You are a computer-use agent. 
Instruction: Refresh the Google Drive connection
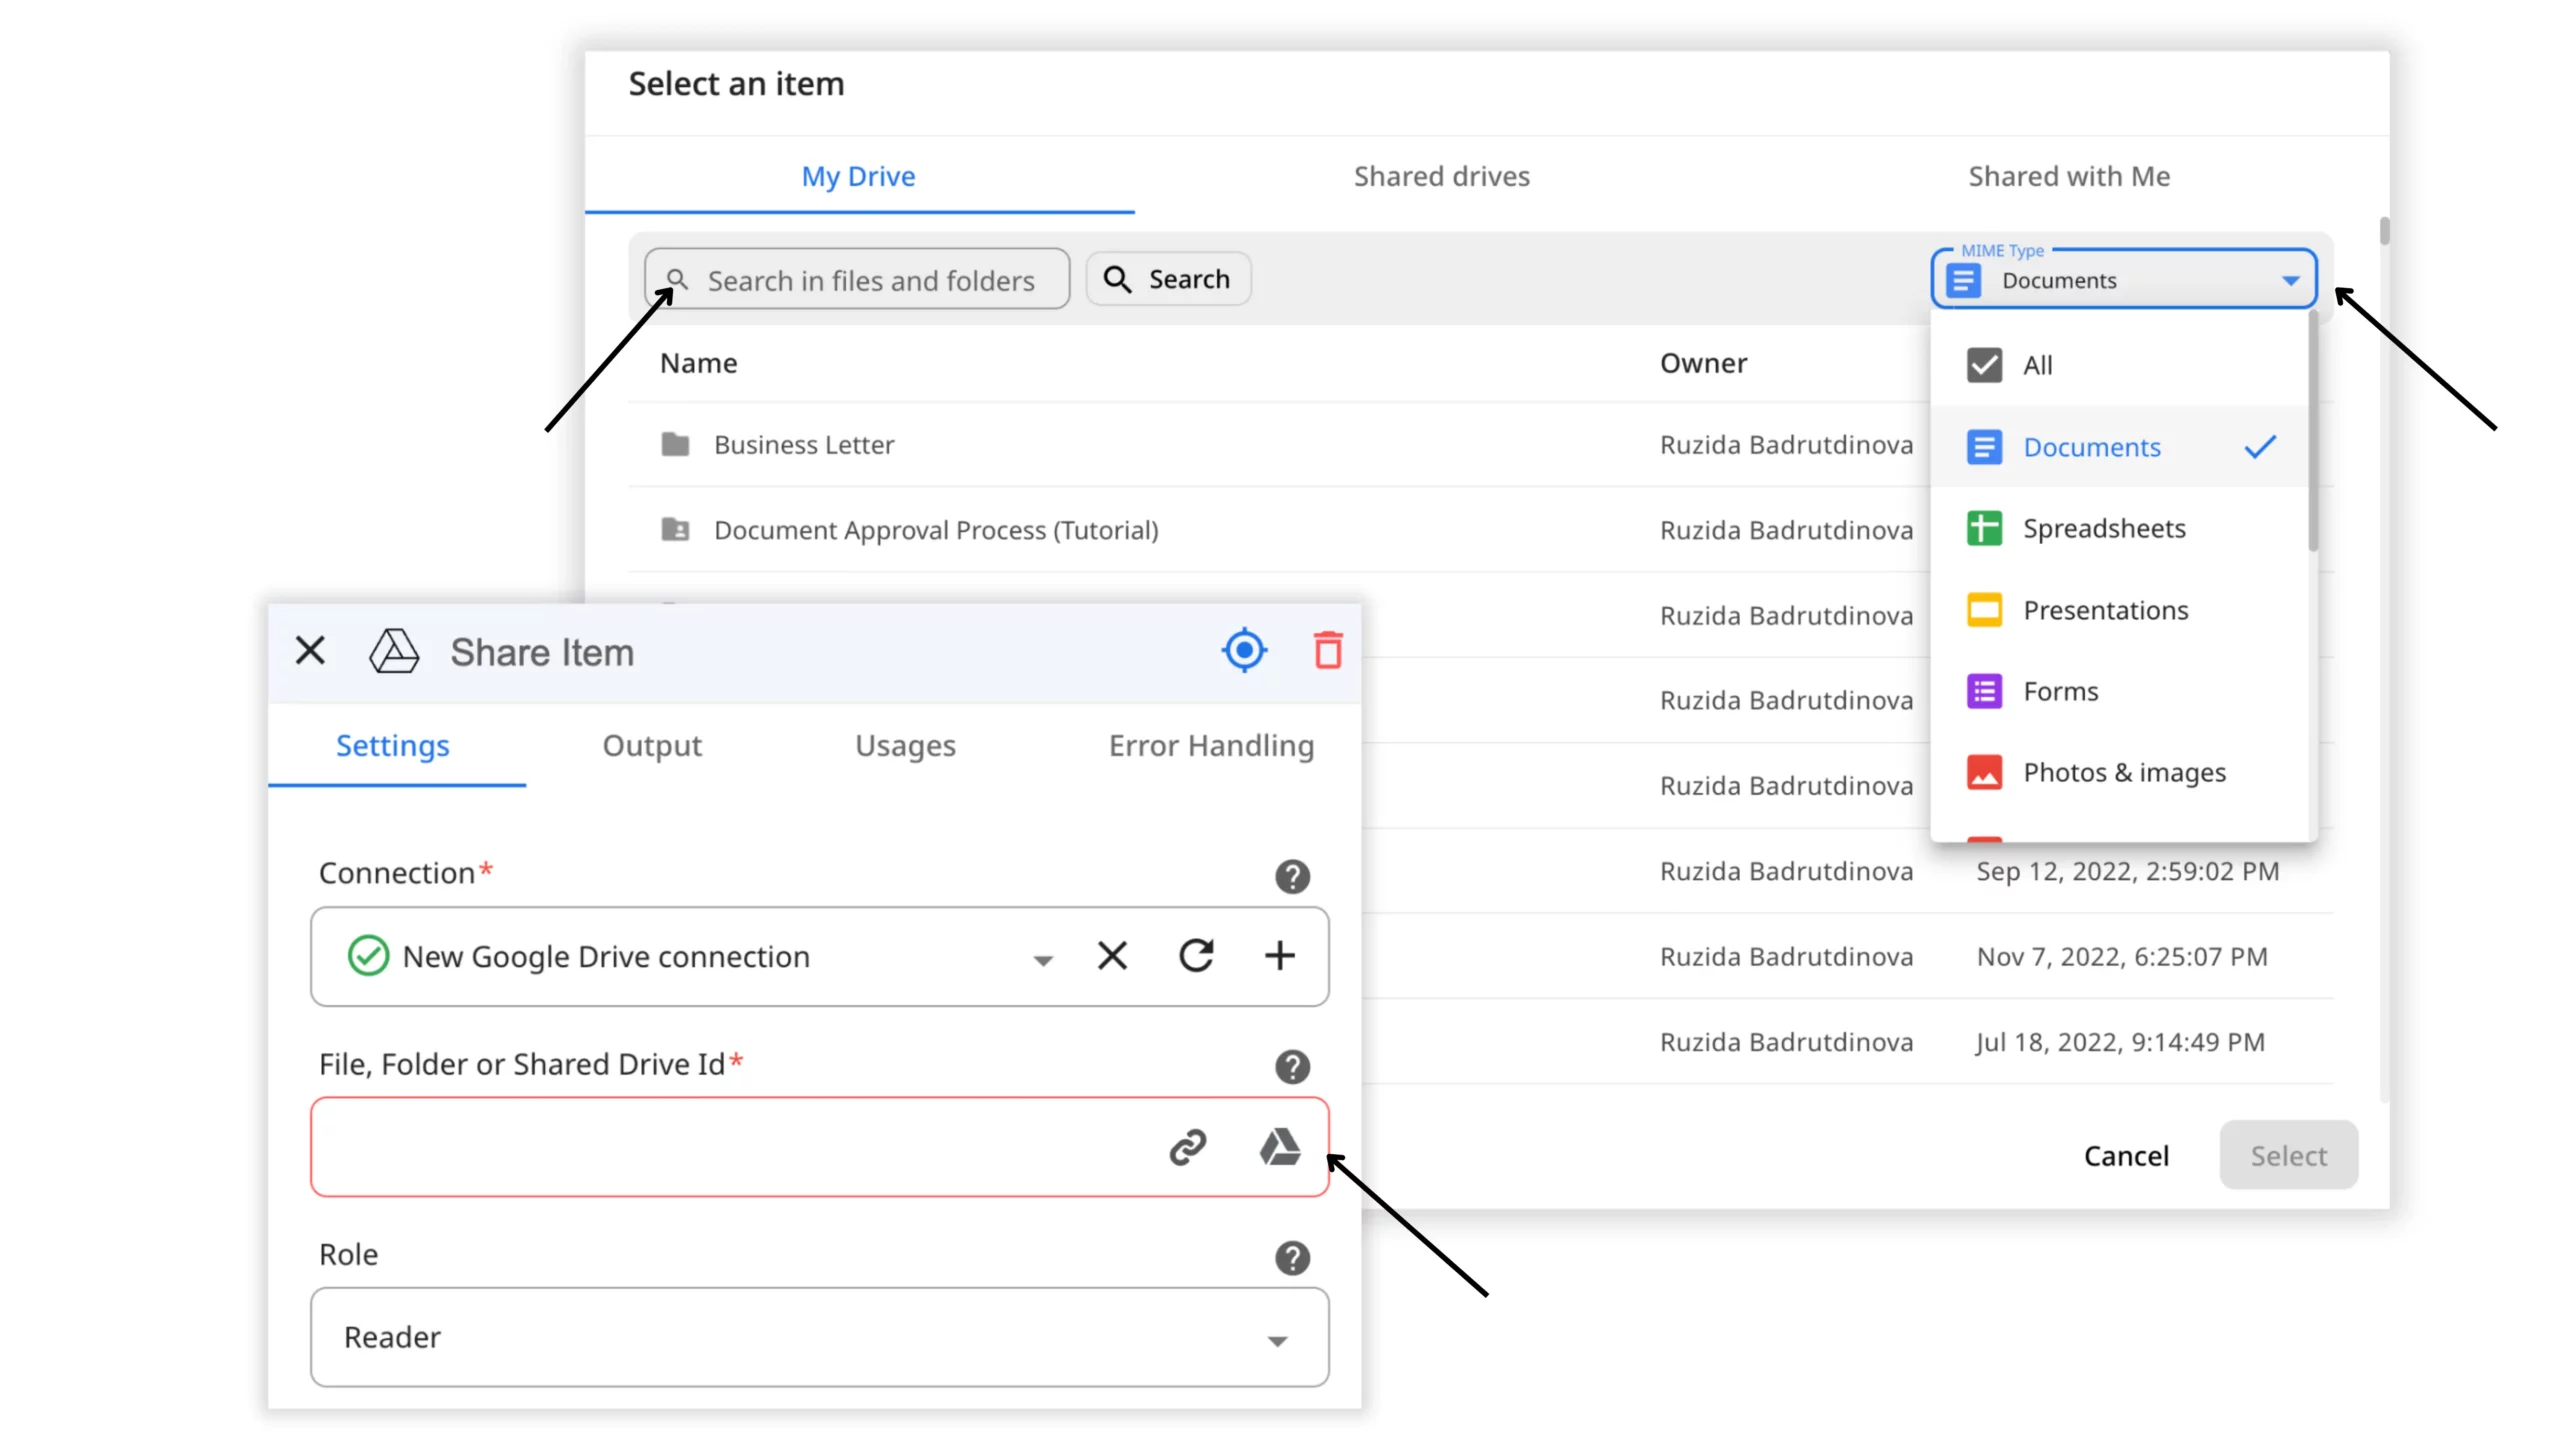[x=1196, y=956]
